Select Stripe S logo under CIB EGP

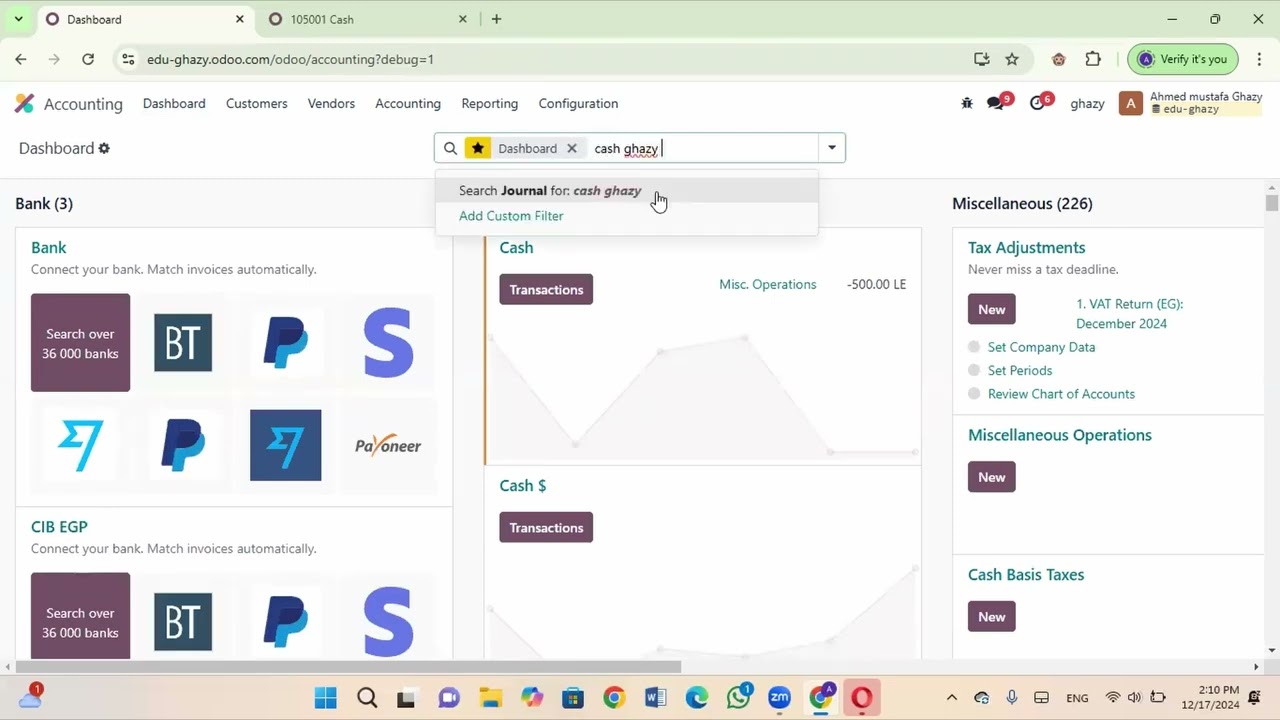(388, 621)
